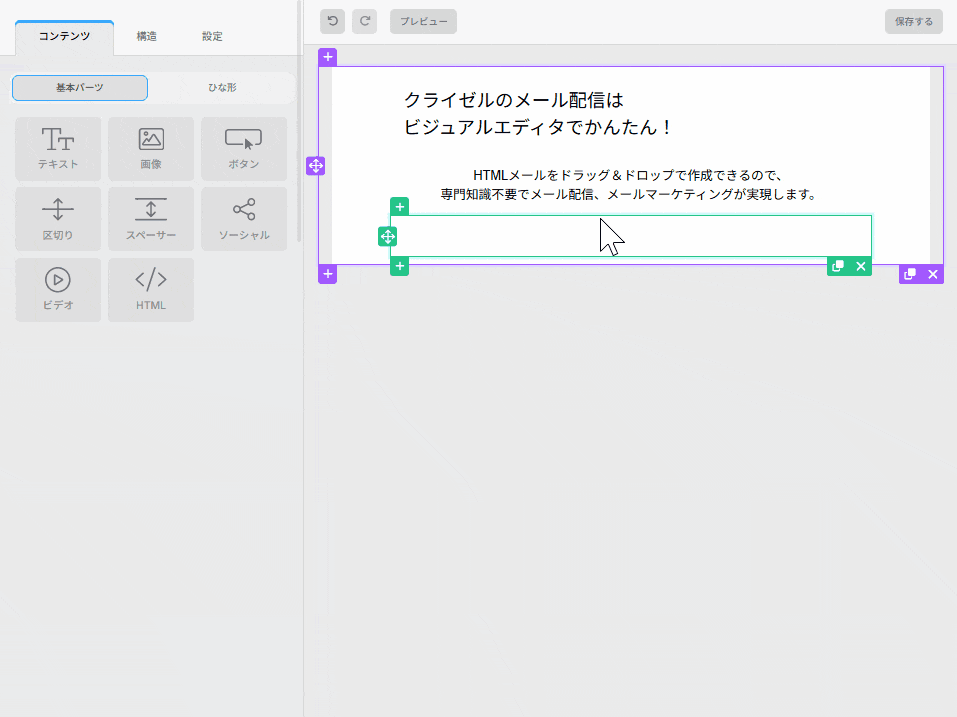Viewport: 957px width, 717px height.
Task: Select the 基本パーツ toggle
Action: (x=80, y=88)
